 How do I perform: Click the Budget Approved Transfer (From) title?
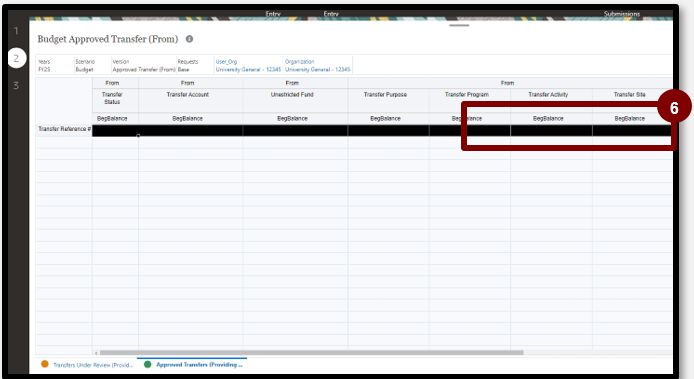108,39
